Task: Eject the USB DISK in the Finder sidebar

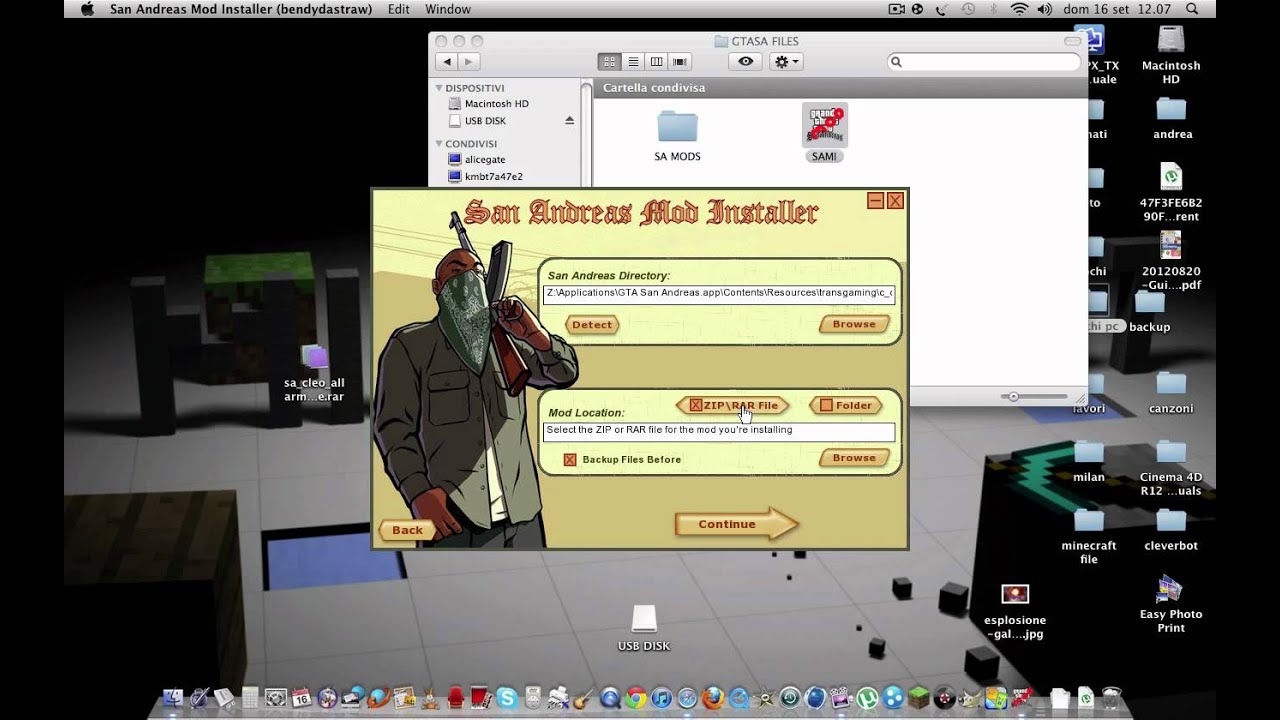Action: 569,120
